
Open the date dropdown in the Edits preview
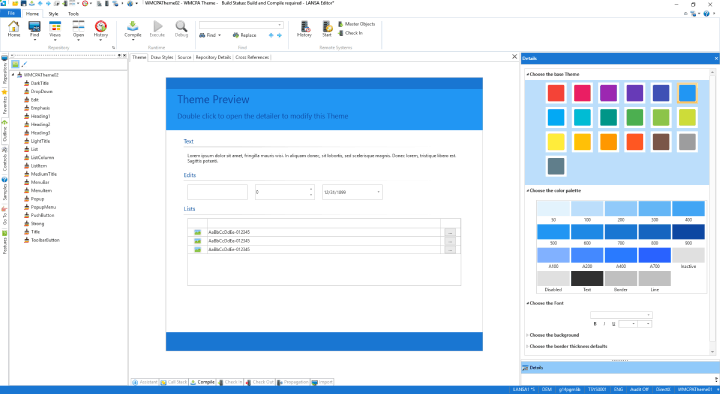378,192
